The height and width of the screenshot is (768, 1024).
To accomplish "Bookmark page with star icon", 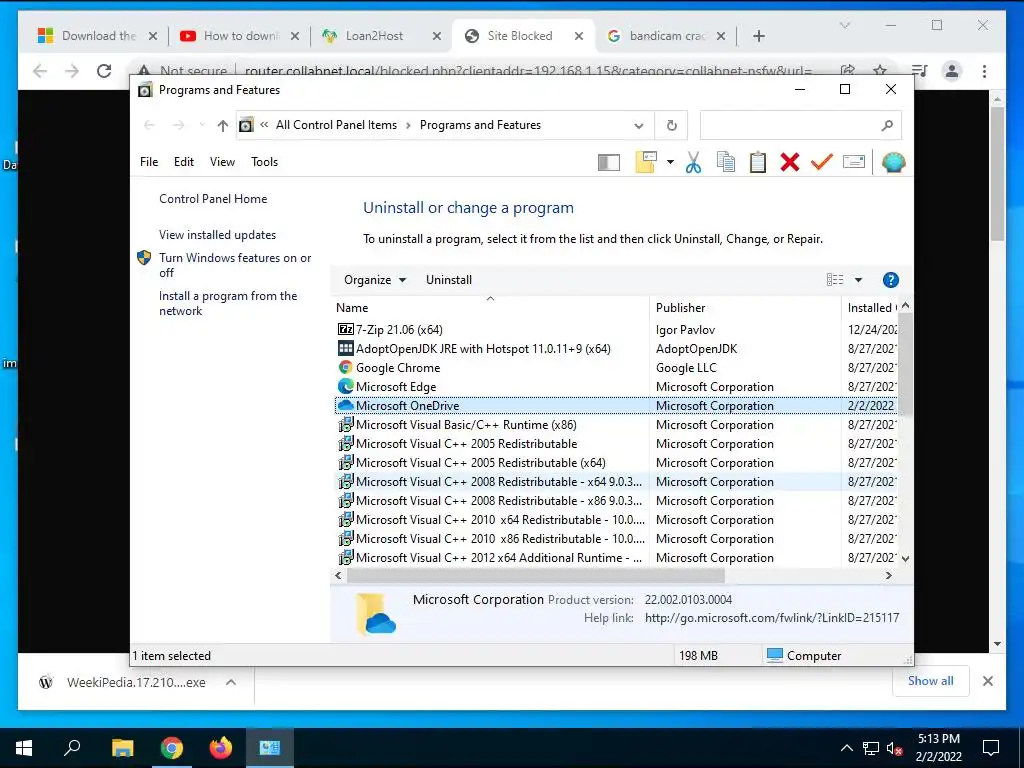I will coord(880,70).
